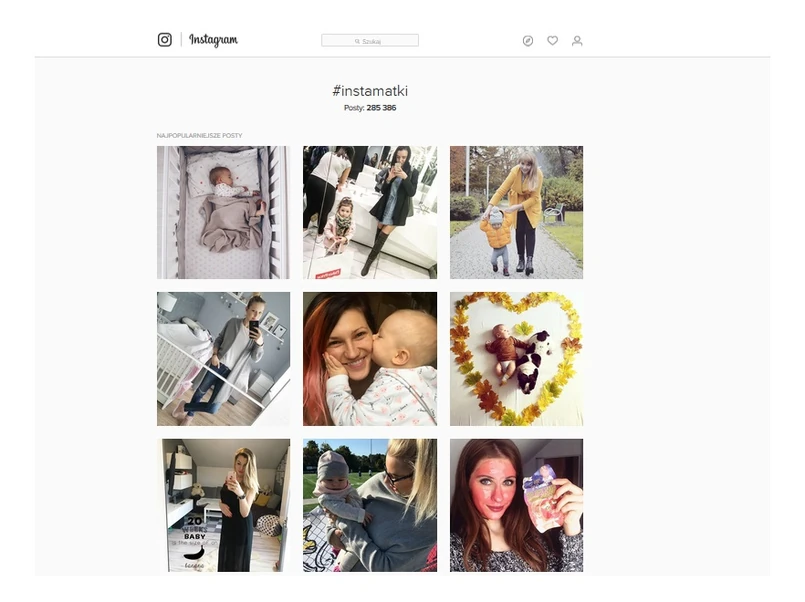Image resolution: width=805 pixels, height=602 pixels.
Task: Click the Instagram camera logo icon
Action: tap(164, 40)
